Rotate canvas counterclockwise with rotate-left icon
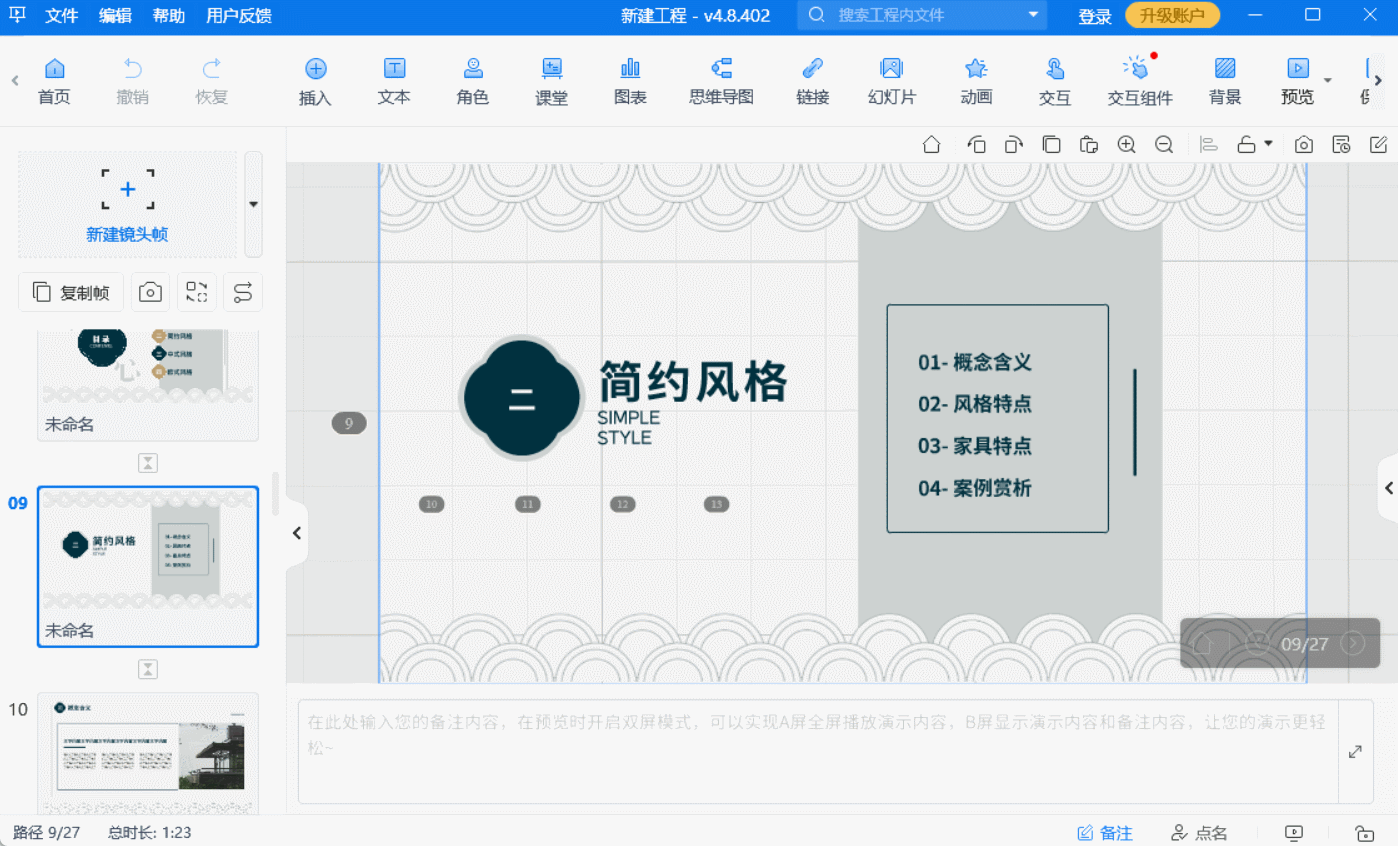The image size is (1398, 846). (976, 145)
